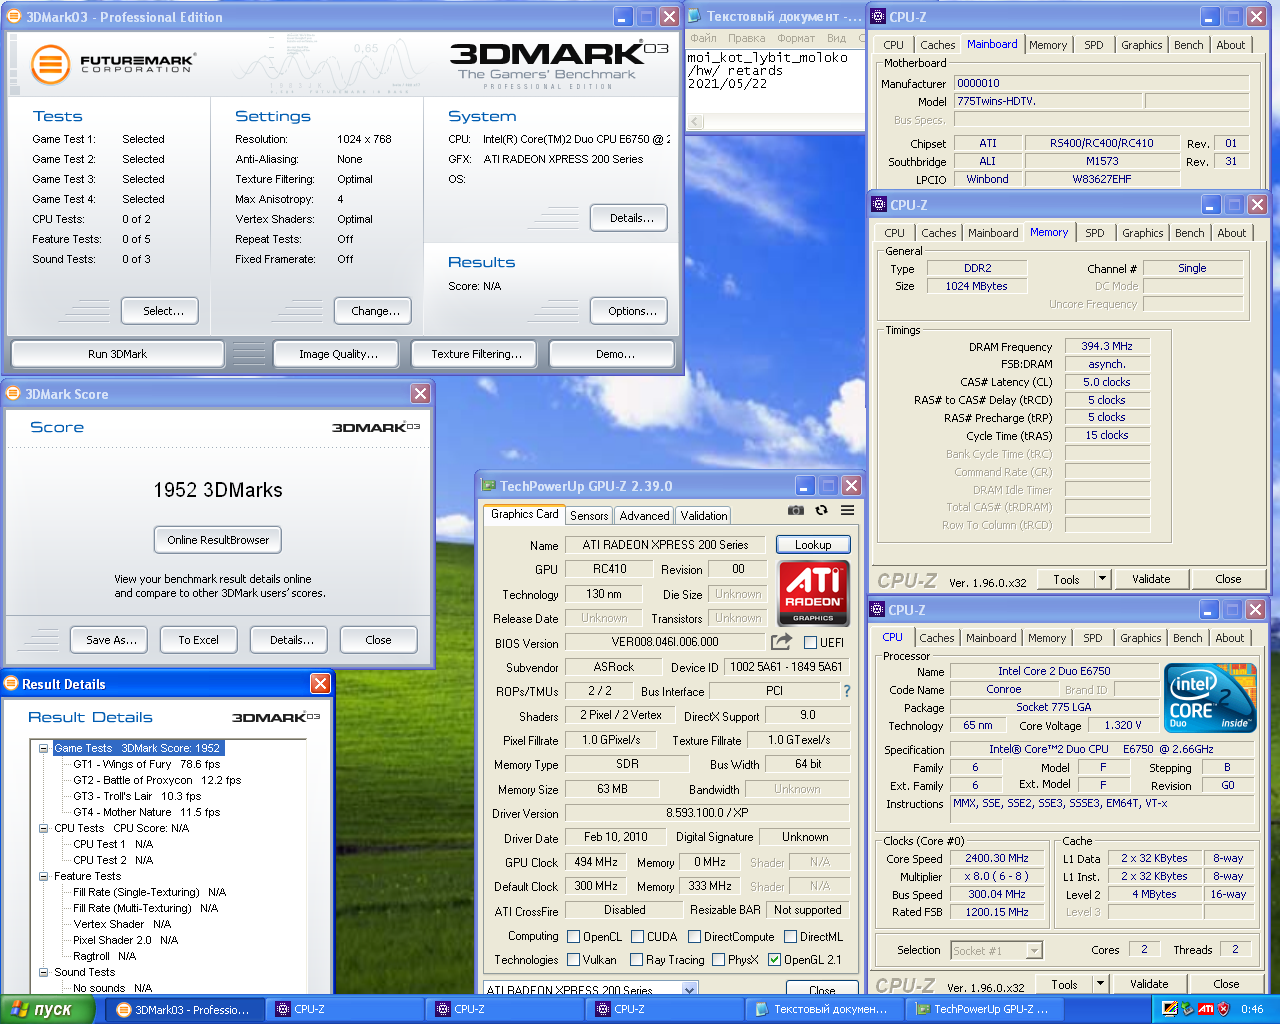Screen dimensions: 1280x1024
Task: Click the Safely Remove Hardware tray icon
Action: pos(1187,1009)
